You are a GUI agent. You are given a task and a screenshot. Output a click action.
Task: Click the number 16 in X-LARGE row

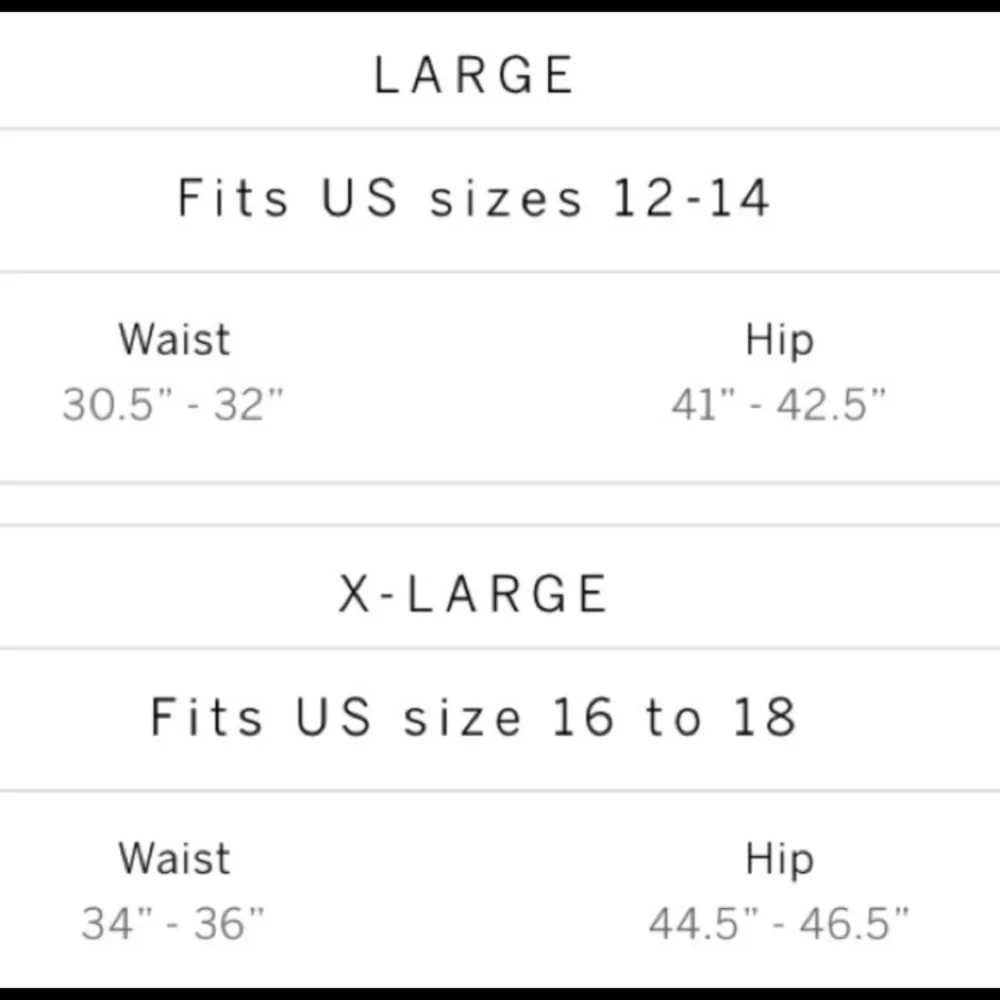coord(583,717)
